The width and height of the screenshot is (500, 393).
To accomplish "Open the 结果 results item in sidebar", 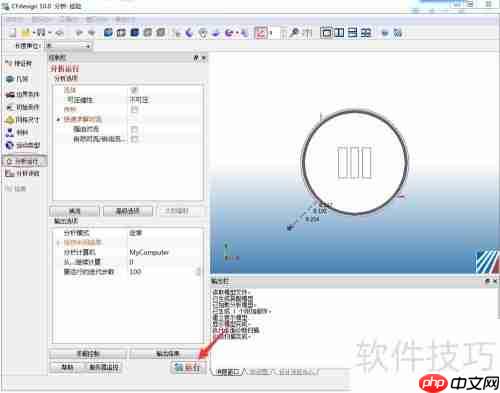I will click(x=16, y=189).
